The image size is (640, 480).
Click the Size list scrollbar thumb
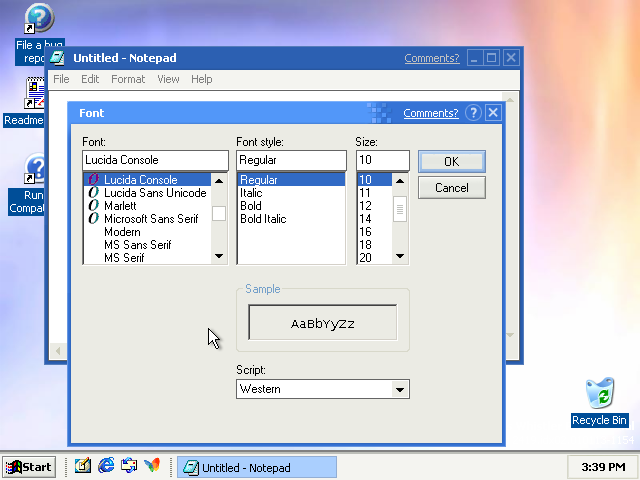point(400,209)
